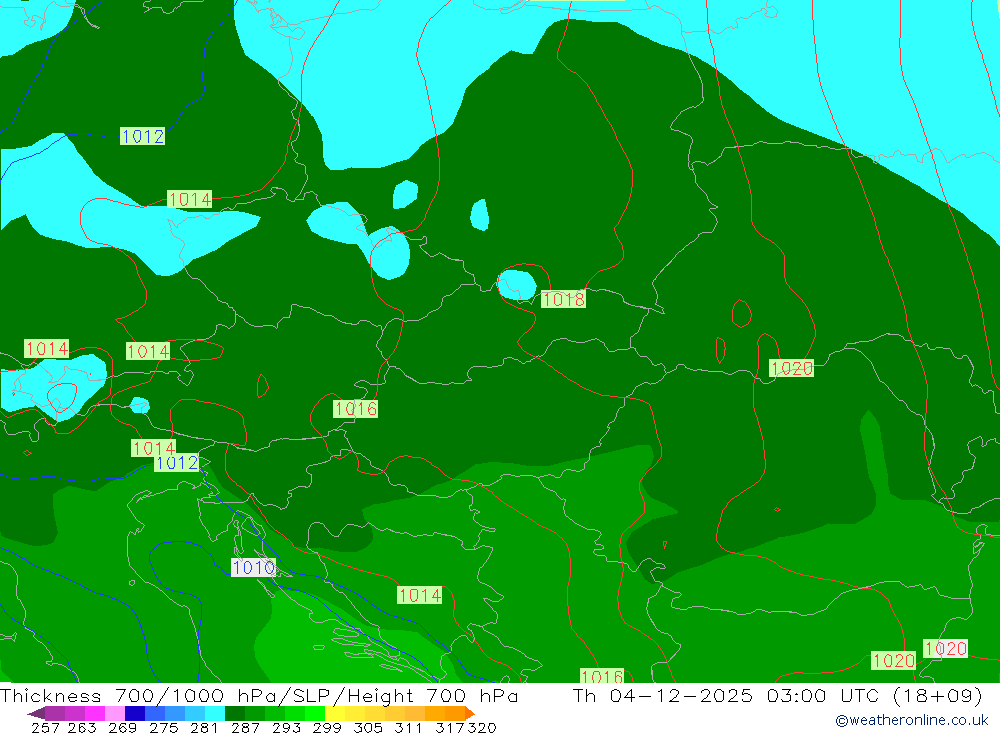Image resolution: width=1000 pixels, height=733 pixels.
Task: Click the legend value 263
Action: point(80,727)
